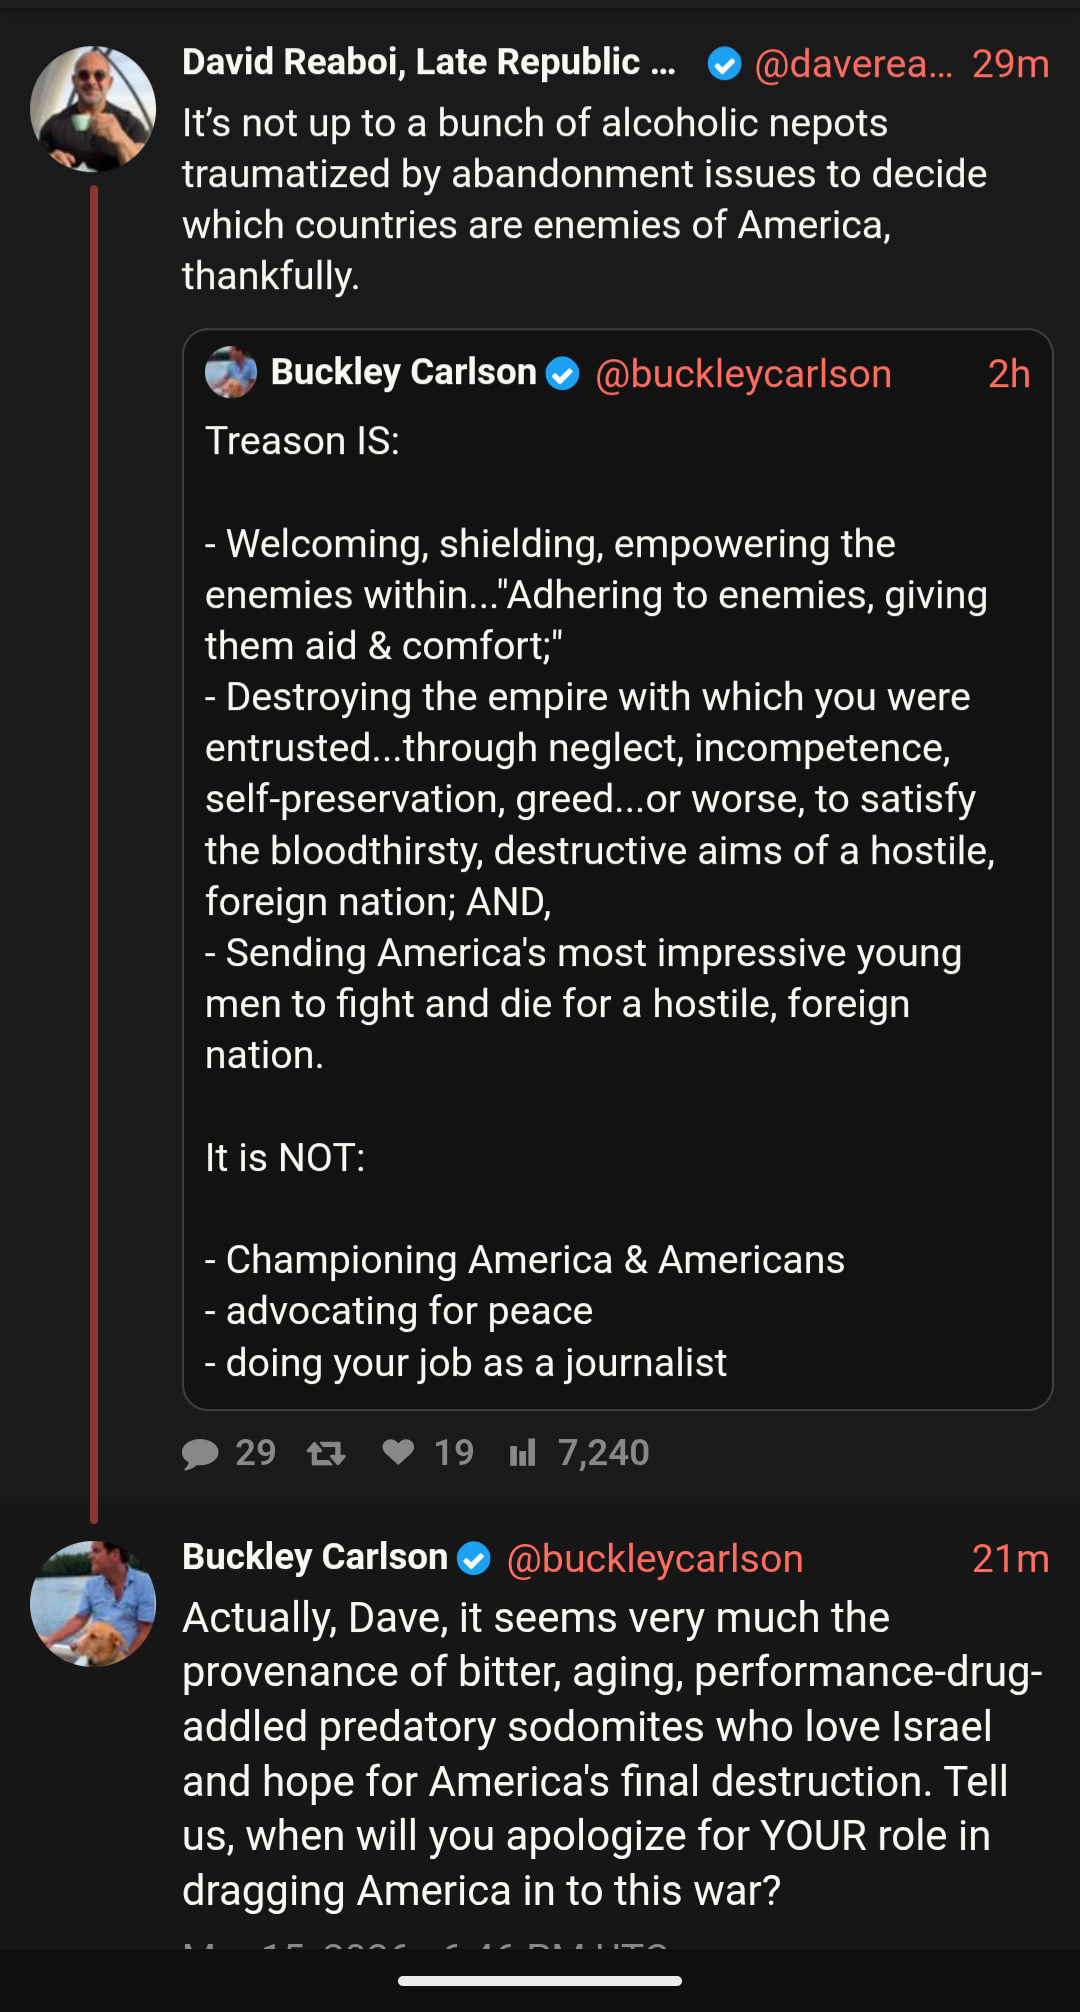Viewport: 1080px width, 2012px height.
Task: Open the 21m reply timestamp
Action: tap(1010, 1559)
